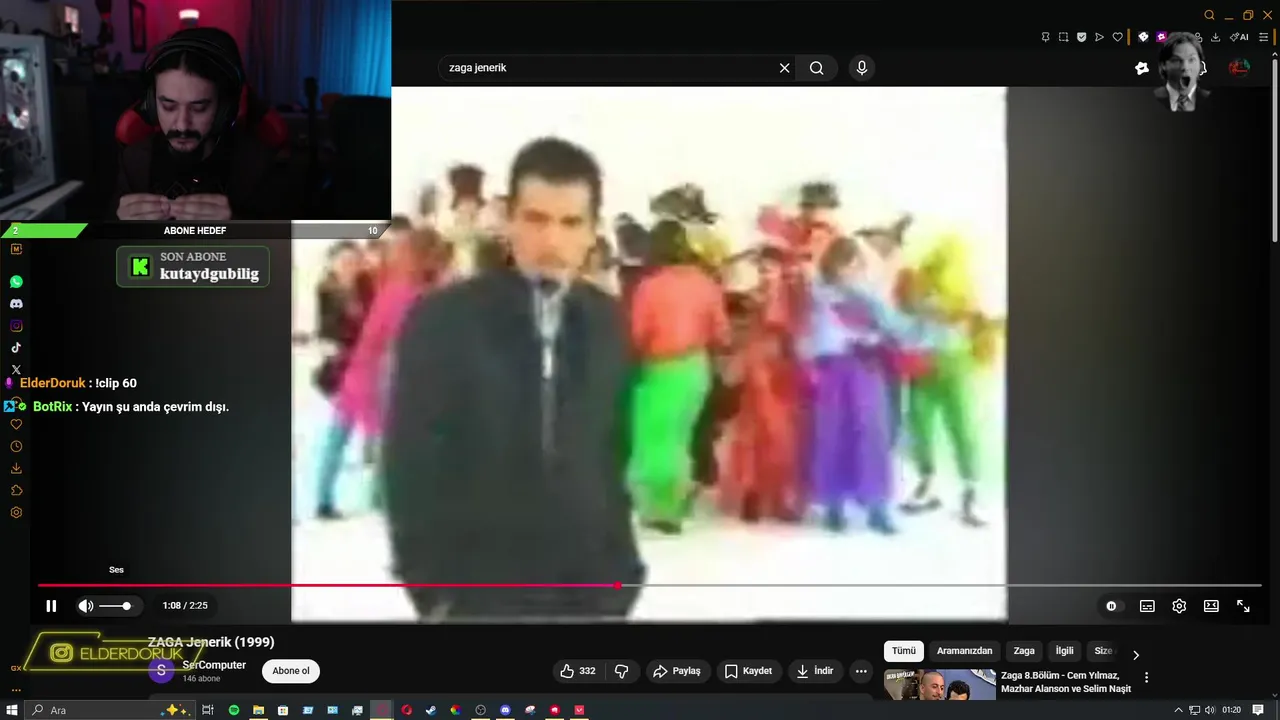Viewport: 1280px width, 720px height.
Task: Open the browser AI assistant icon
Action: click(x=1239, y=37)
